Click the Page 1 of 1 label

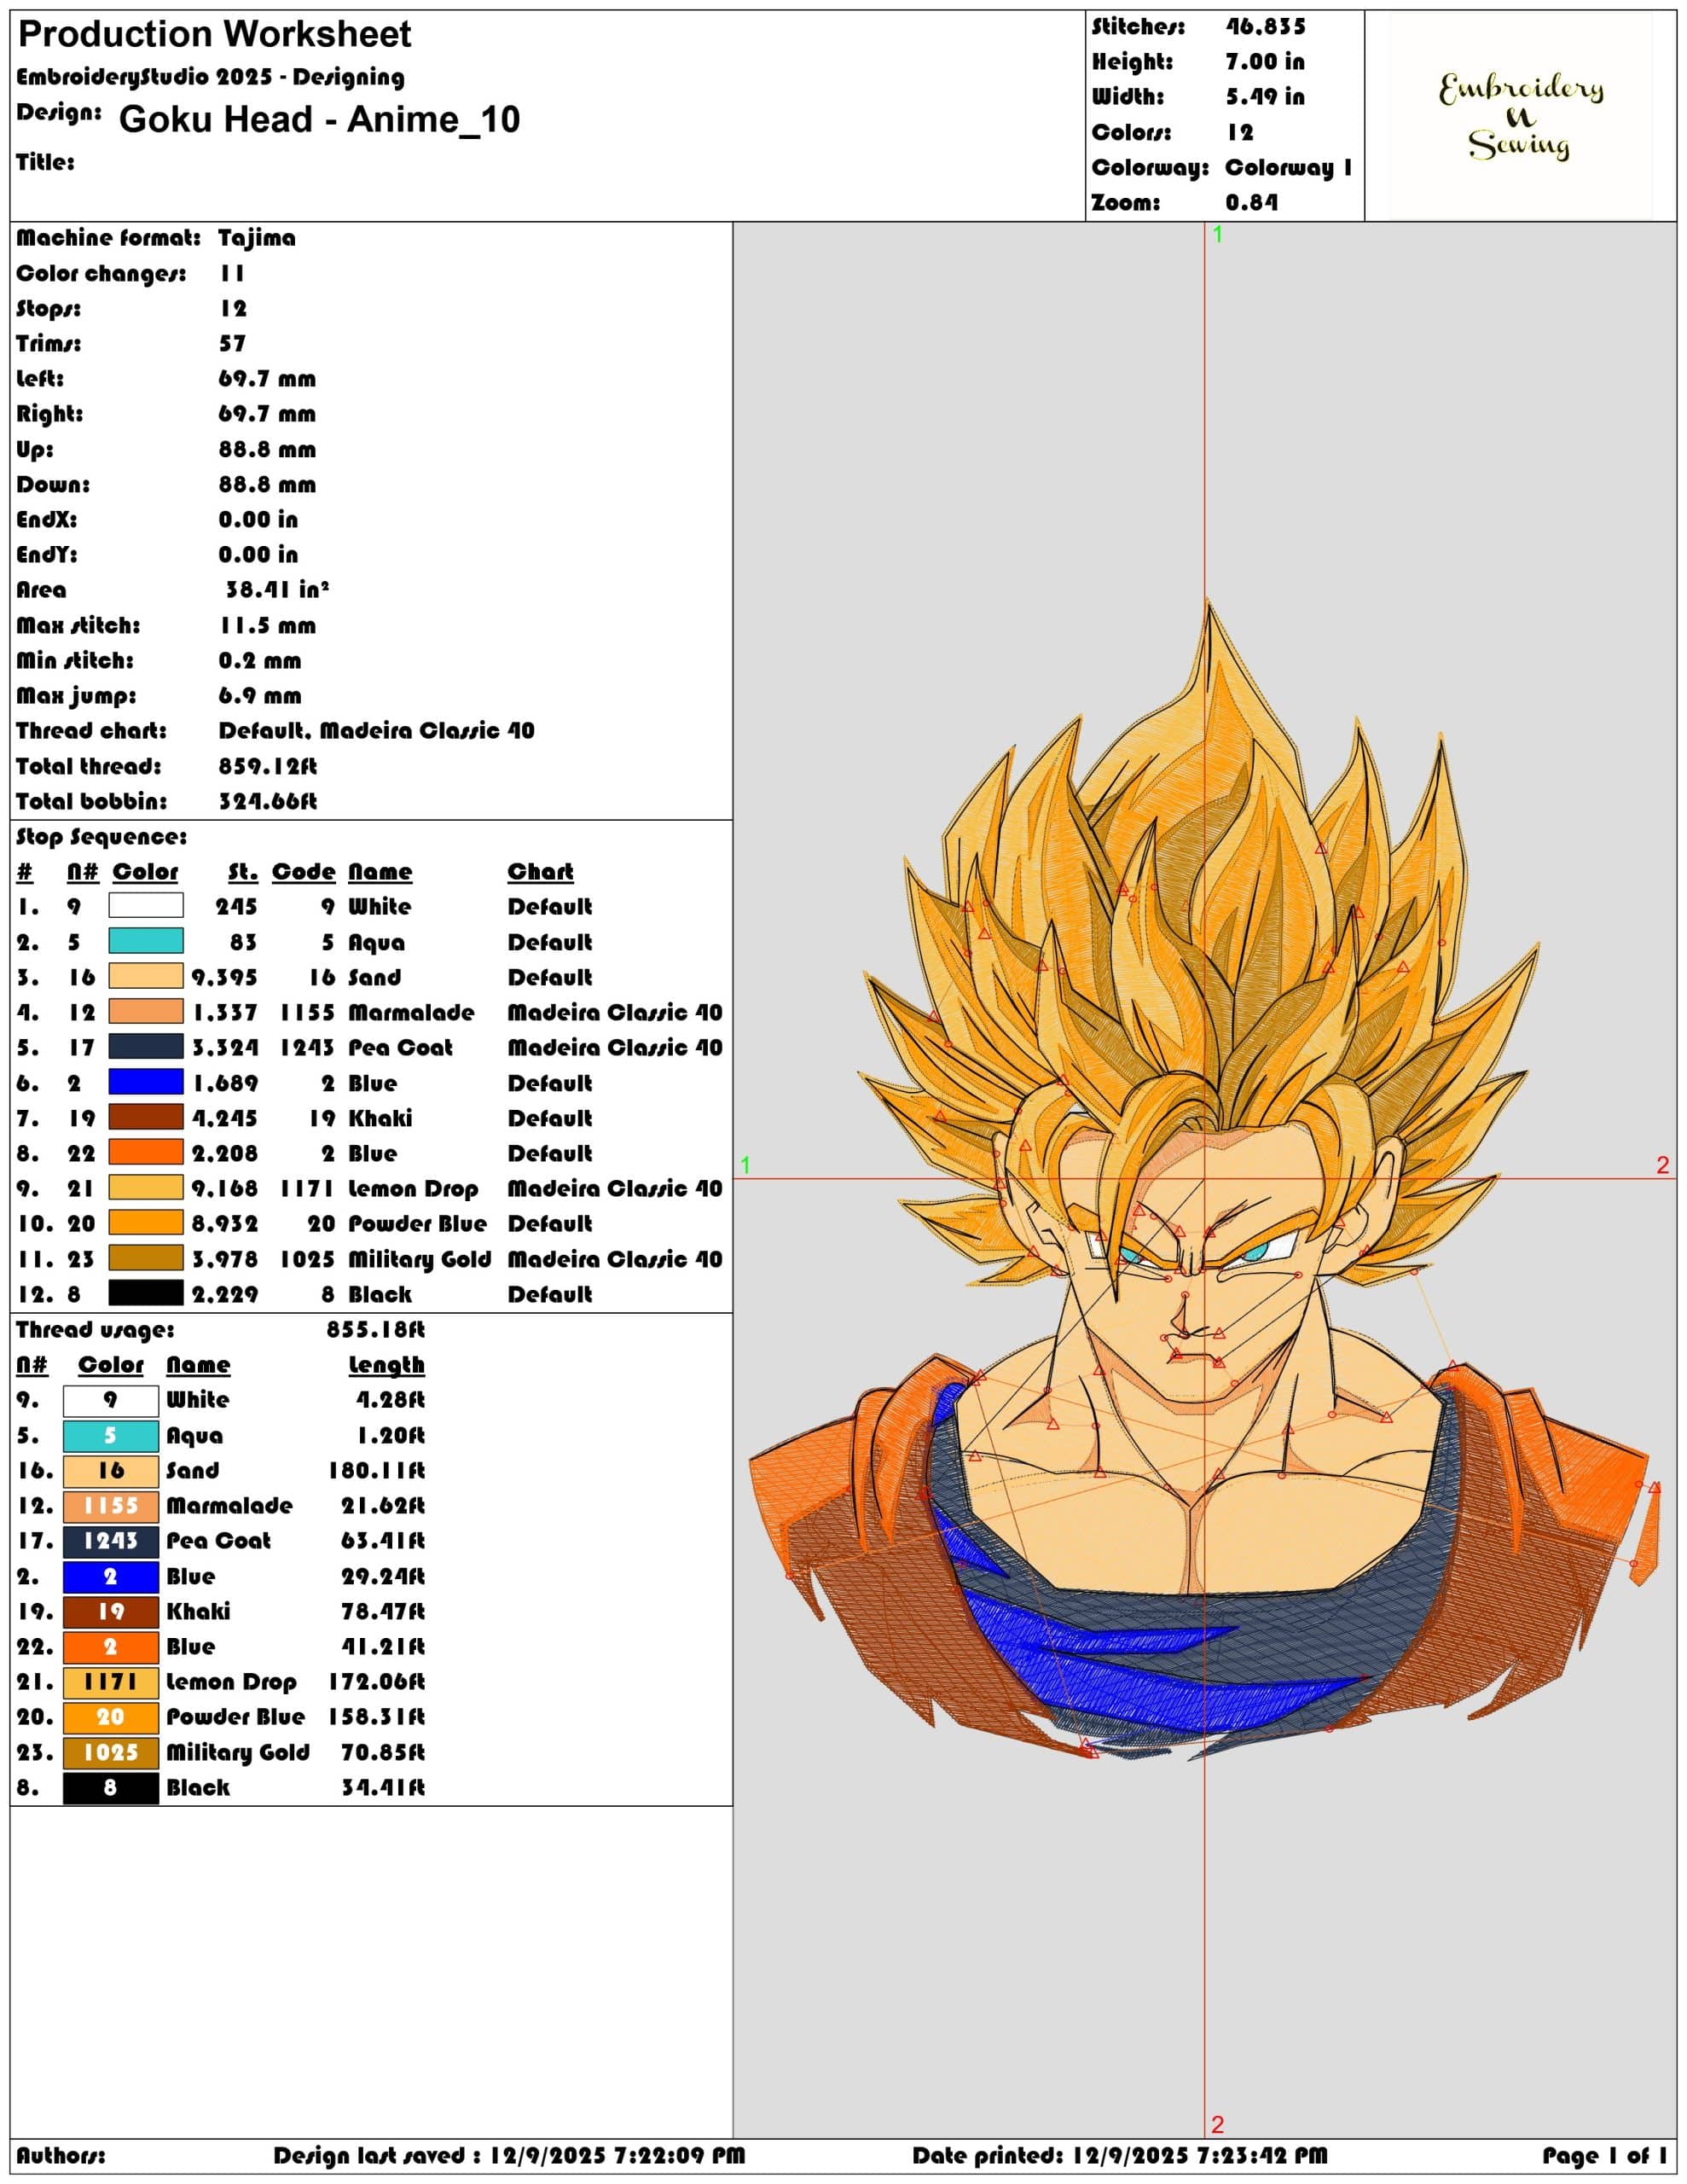1606,2155
